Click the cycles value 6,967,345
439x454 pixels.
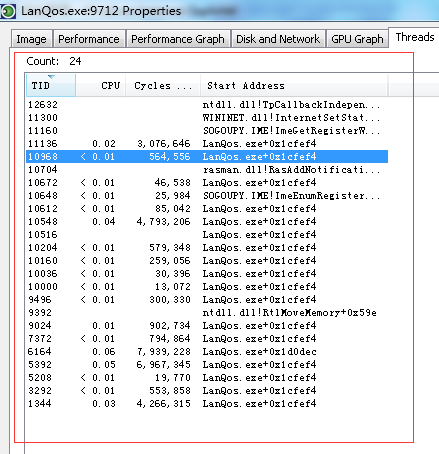tap(164, 365)
